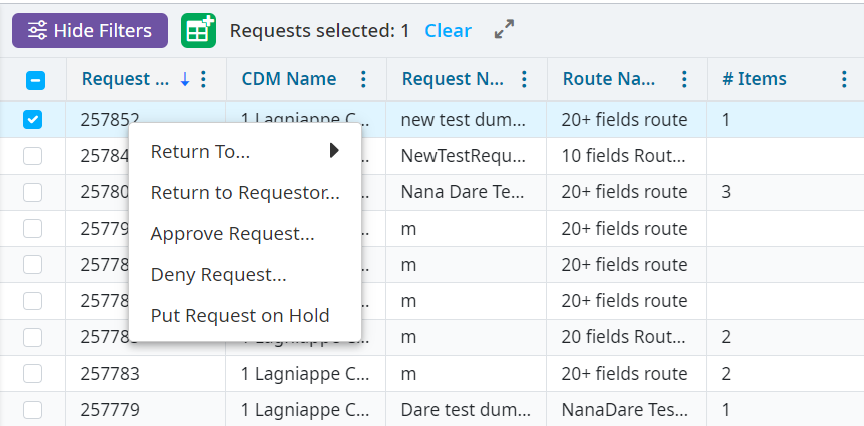Click the Dare test dum... request name cell
Image resolution: width=864 pixels, height=426 pixels.
[x=463, y=410]
